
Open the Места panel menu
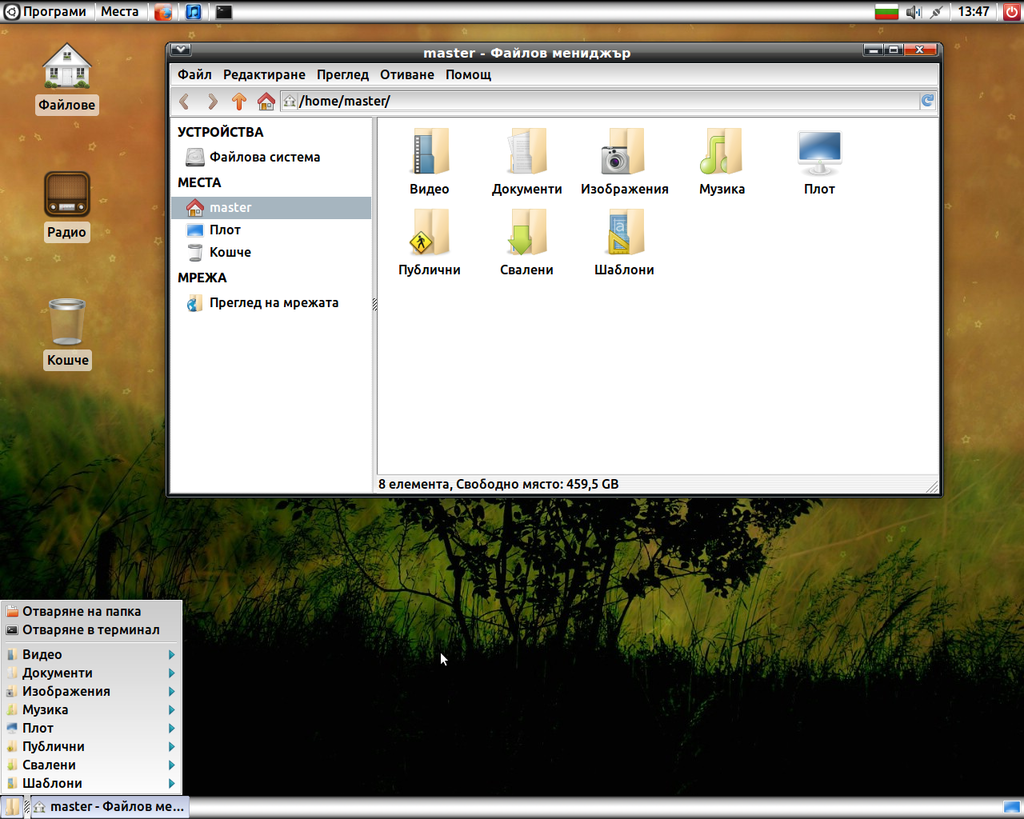(x=120, y=12)
